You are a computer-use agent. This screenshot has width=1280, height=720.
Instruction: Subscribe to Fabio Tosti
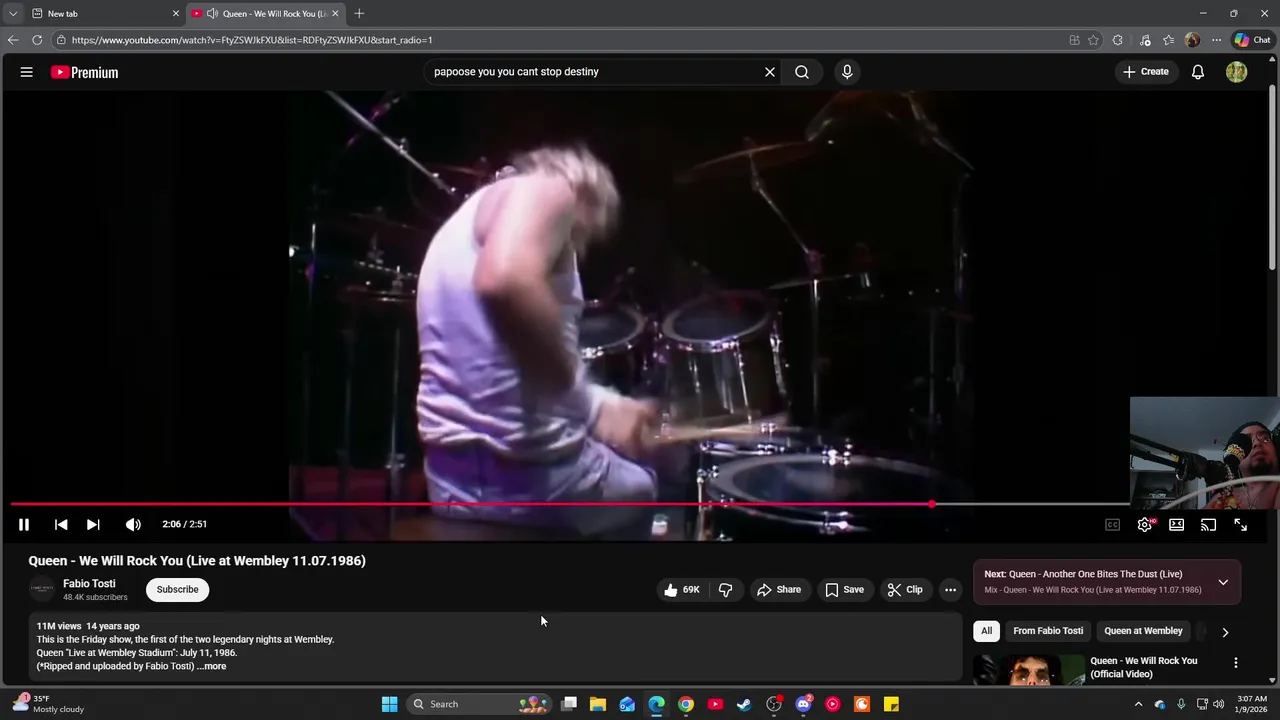coord(177,589)
